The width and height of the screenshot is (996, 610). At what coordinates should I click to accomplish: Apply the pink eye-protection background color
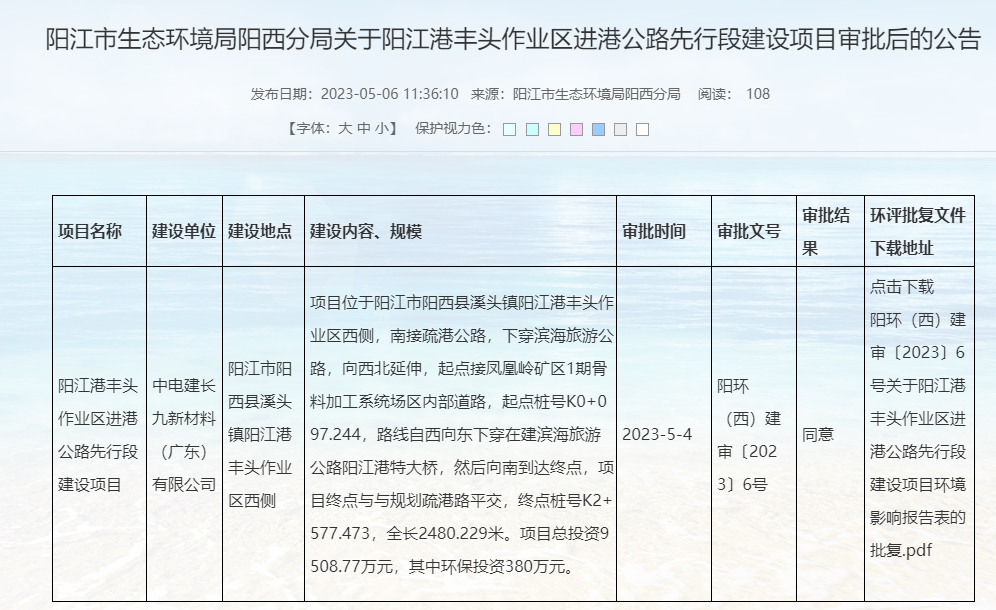(576, 129)
